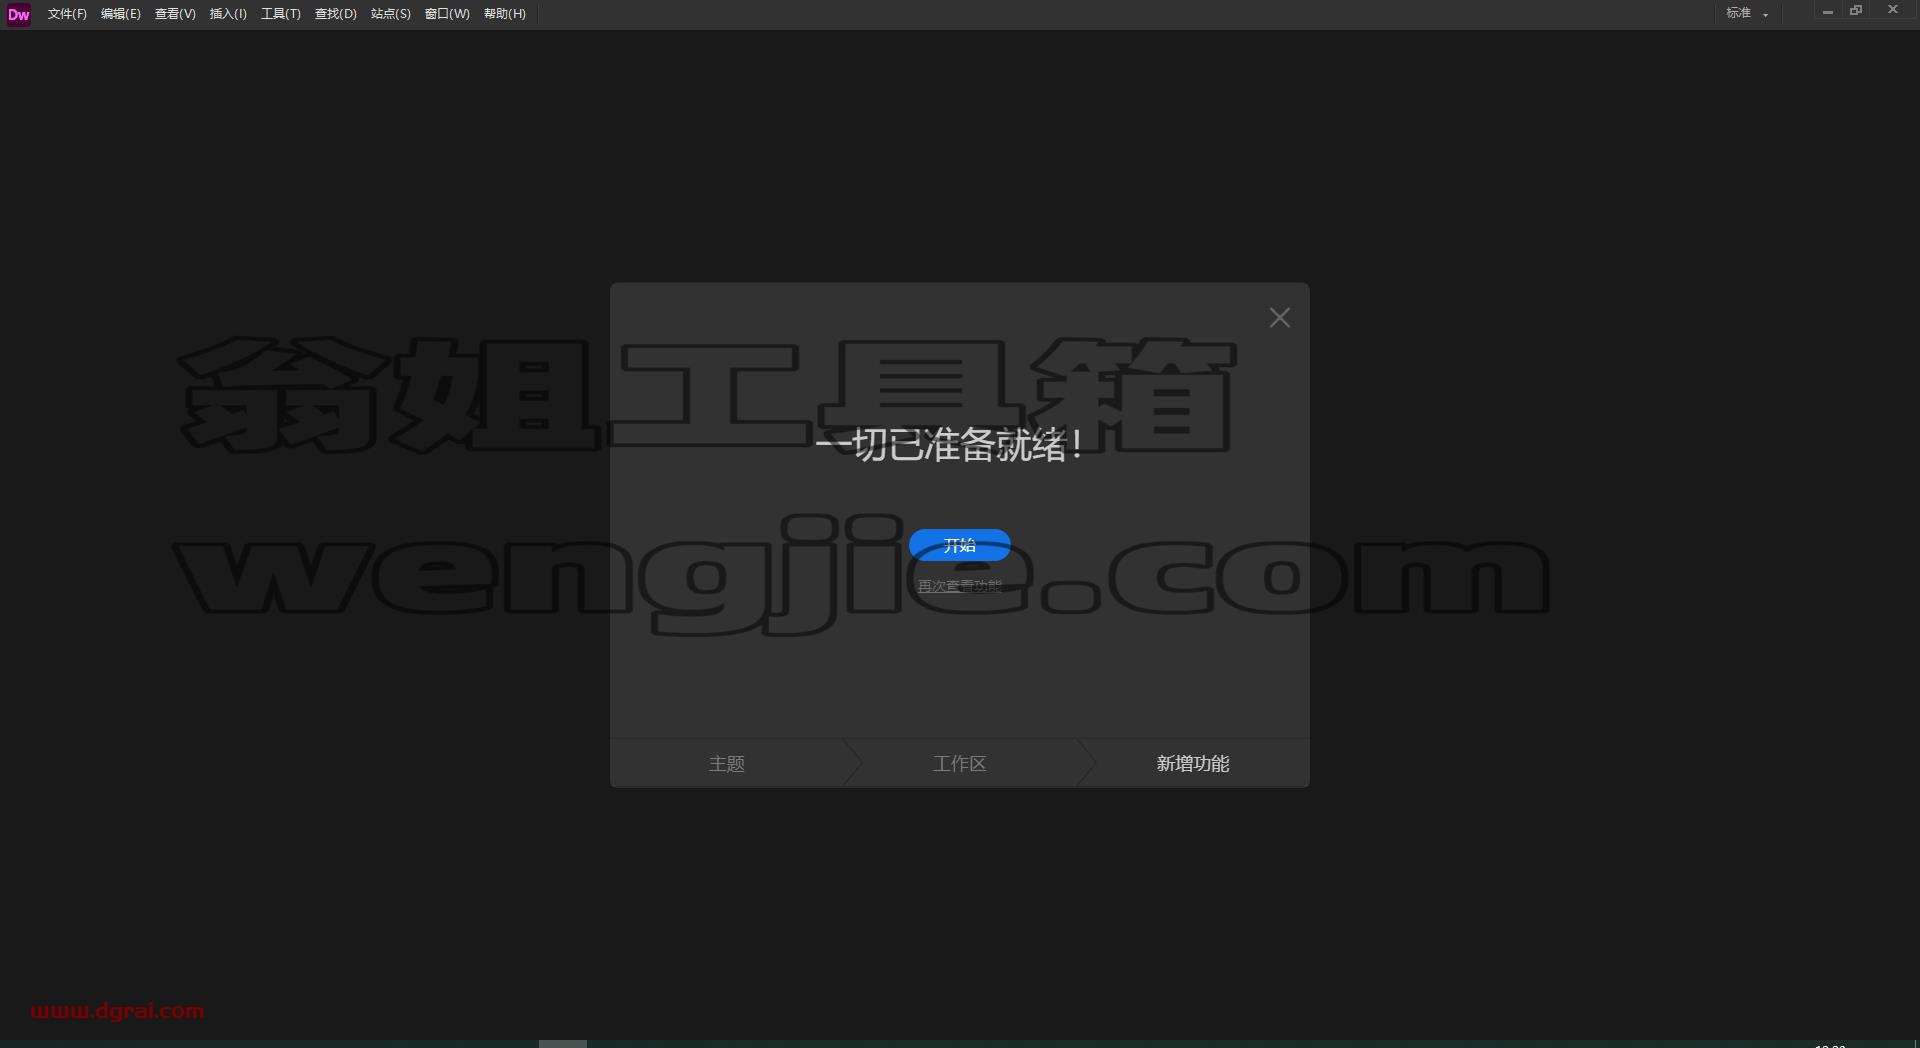Open the 帮助(H) menu
The height and width of the screenshot is (1048, 1920).
pyautogui.click(x=505, y=14)
